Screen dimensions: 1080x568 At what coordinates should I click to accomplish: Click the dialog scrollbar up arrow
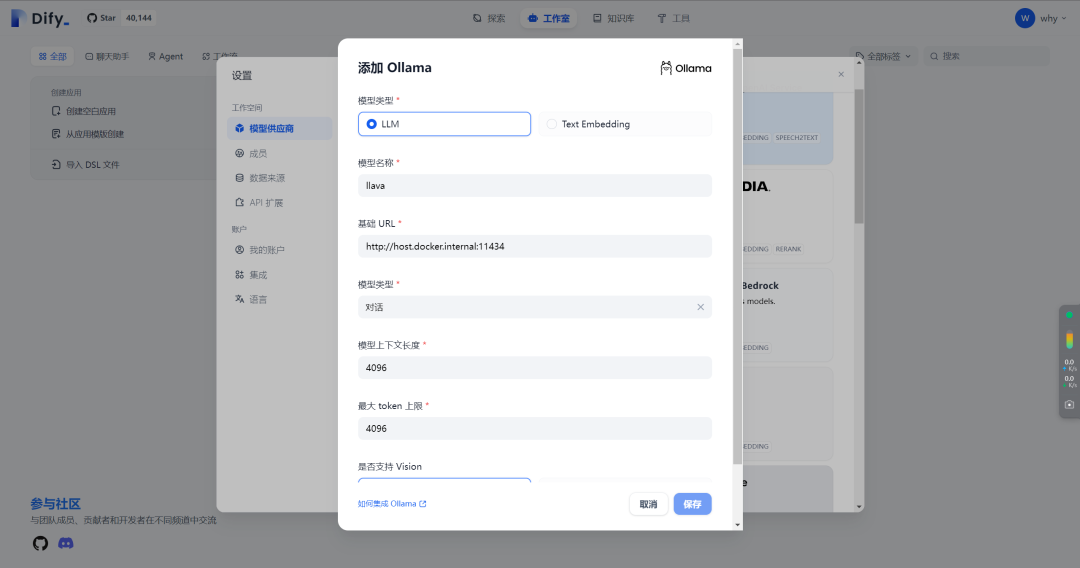(738, 44)
